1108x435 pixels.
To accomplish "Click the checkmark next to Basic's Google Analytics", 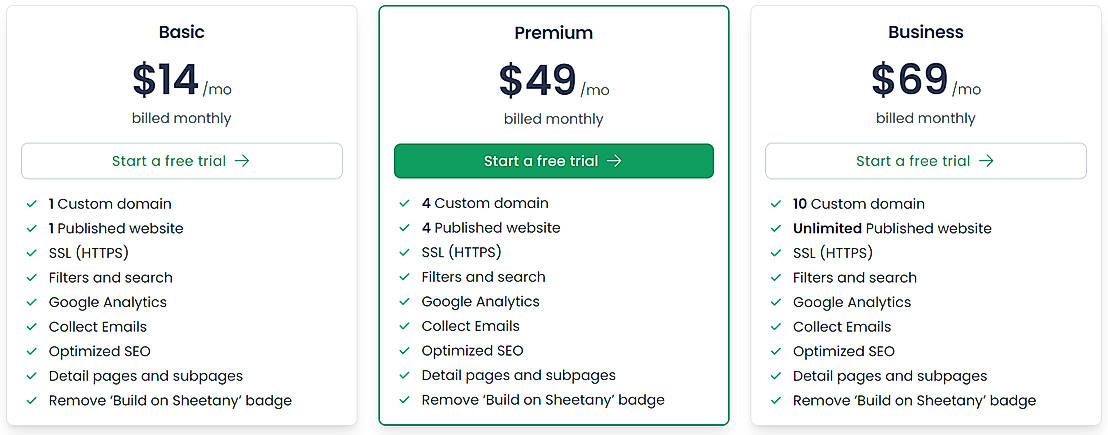I will point(32,302).
